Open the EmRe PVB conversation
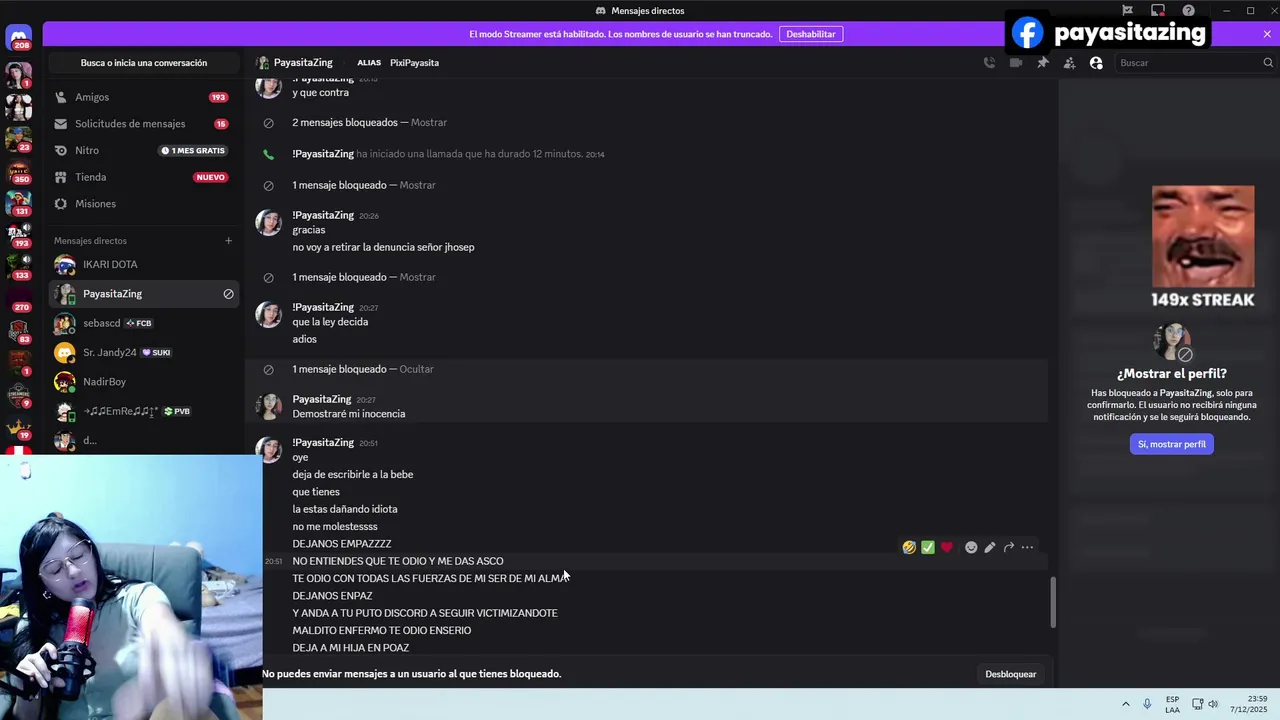The height and width of the screenshot is (720, 1280). pyautogui.click(x=143, y=411)
